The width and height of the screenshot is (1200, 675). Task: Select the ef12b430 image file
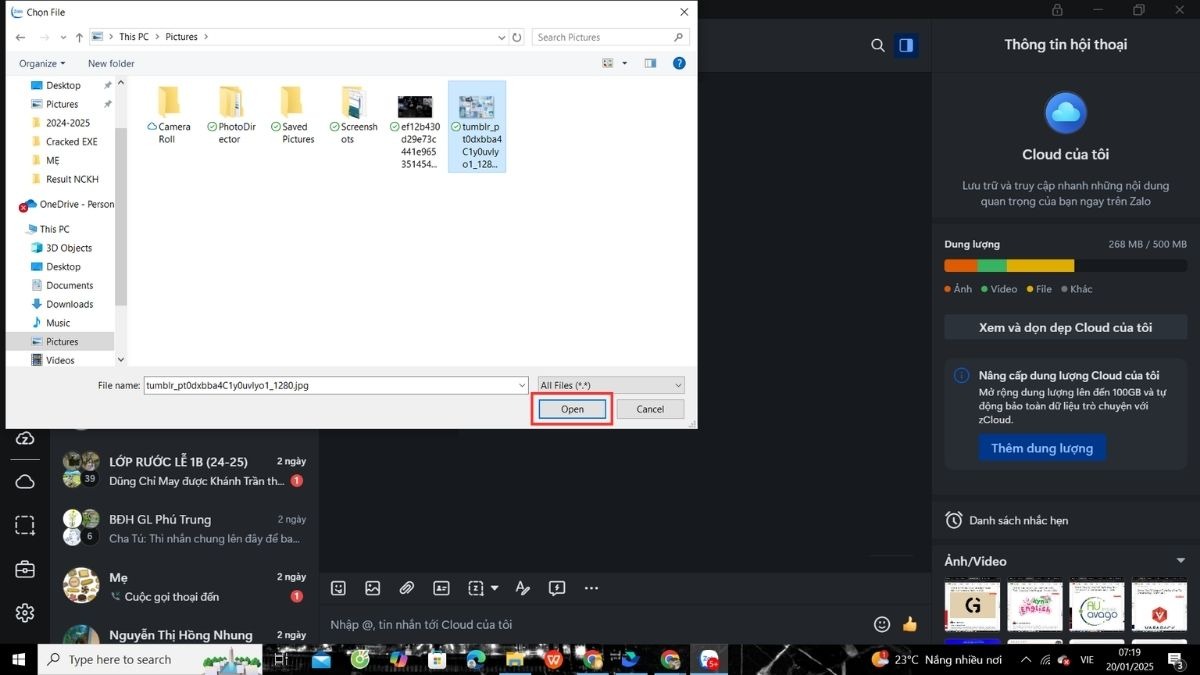pyautogui.click(x=415, y=133)
